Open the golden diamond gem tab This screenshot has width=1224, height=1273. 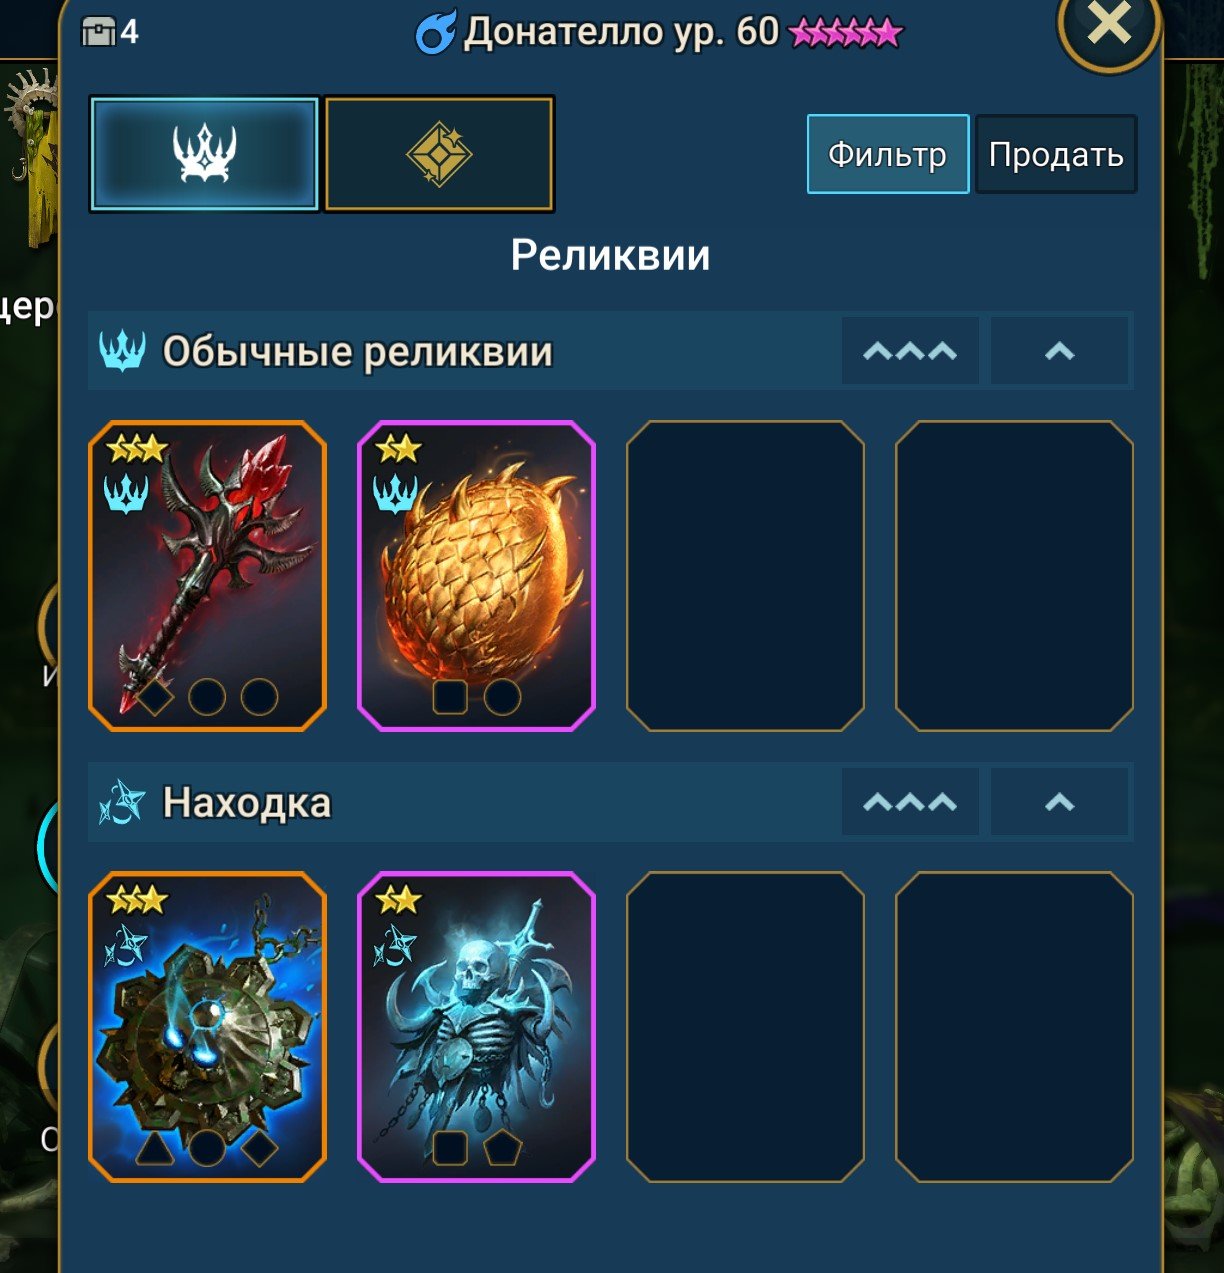439,154
